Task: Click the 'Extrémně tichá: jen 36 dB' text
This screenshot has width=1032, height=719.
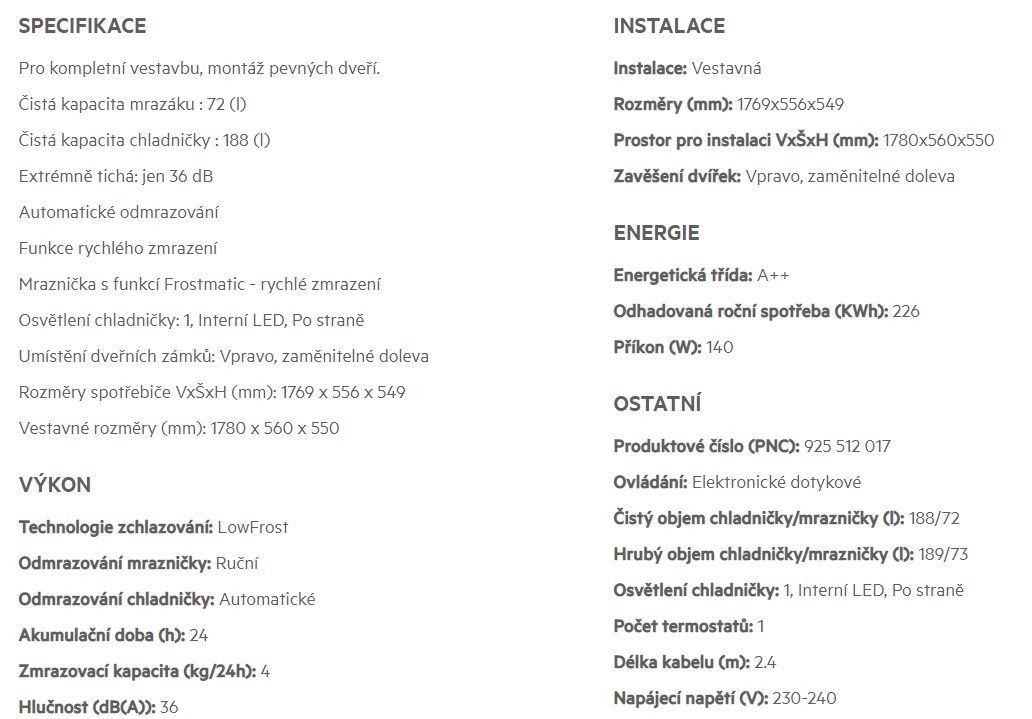Action: (x=116, y=176)
